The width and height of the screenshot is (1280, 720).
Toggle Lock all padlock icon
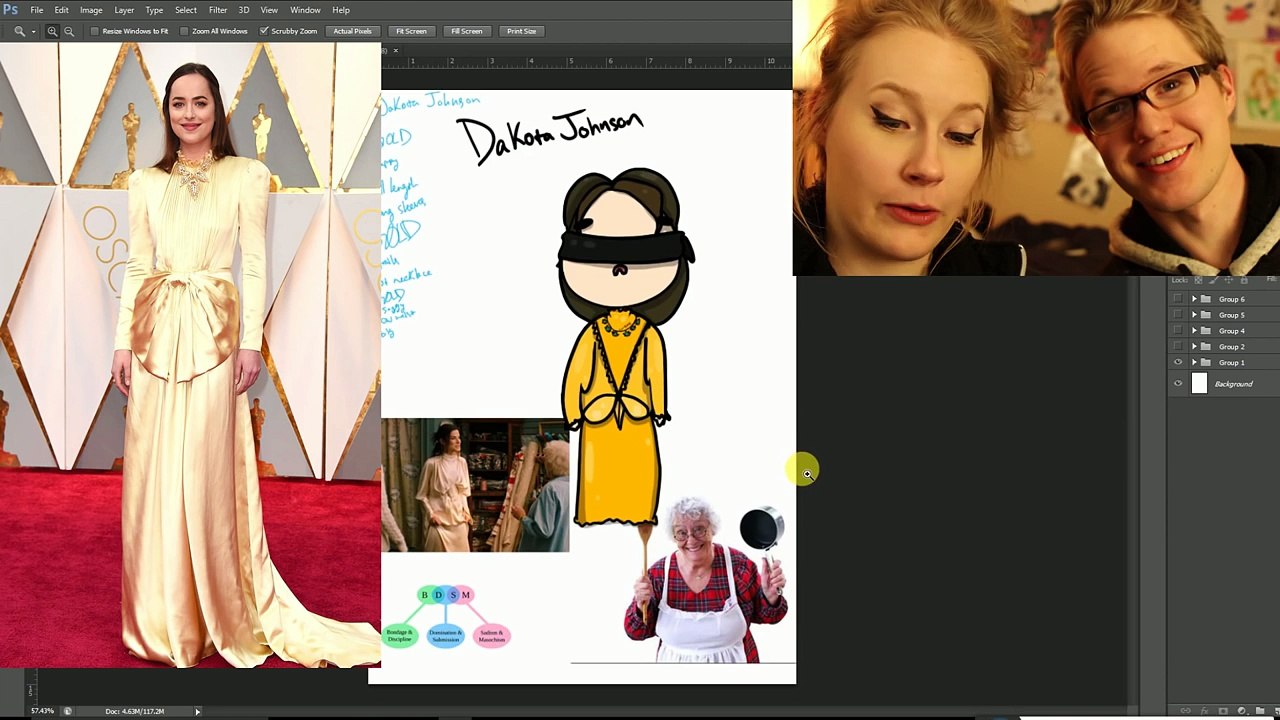point(1244,280)
